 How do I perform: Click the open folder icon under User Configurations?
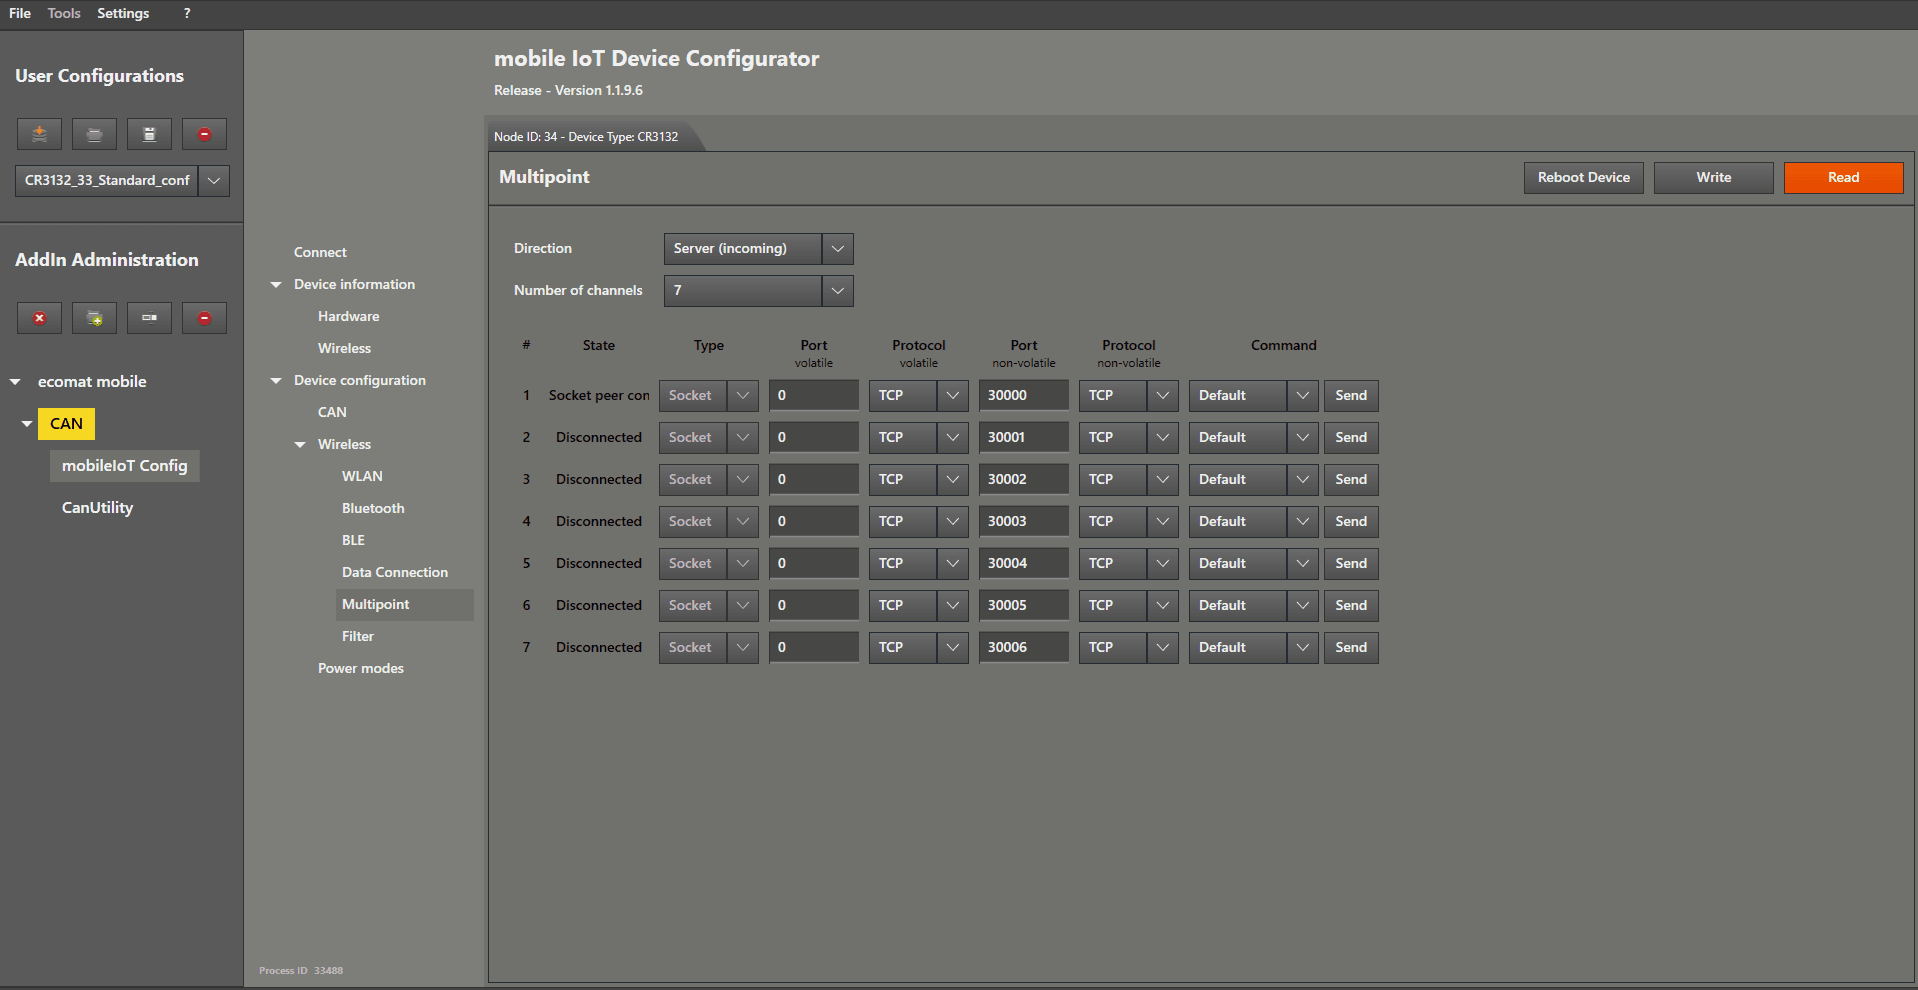pos(94,134)
